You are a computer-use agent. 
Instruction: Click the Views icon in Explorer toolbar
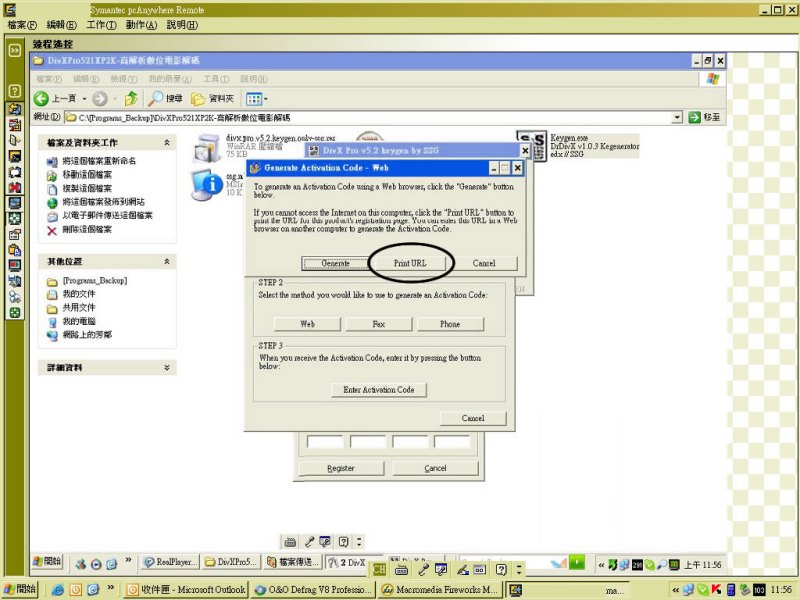[254, 98]
